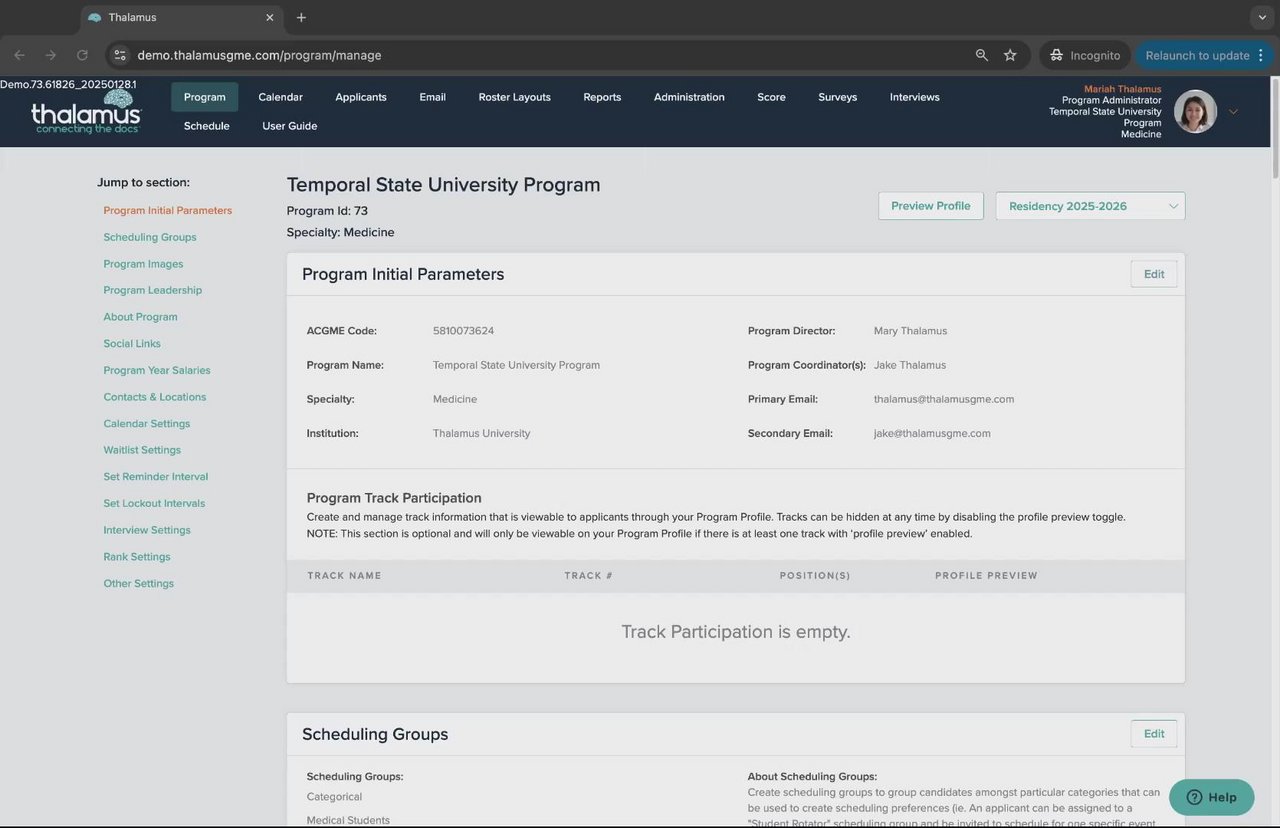Jump to Interview Settings section
Image resolution: width=1280 pixels, height=828 pixels.
pos(146,530)
